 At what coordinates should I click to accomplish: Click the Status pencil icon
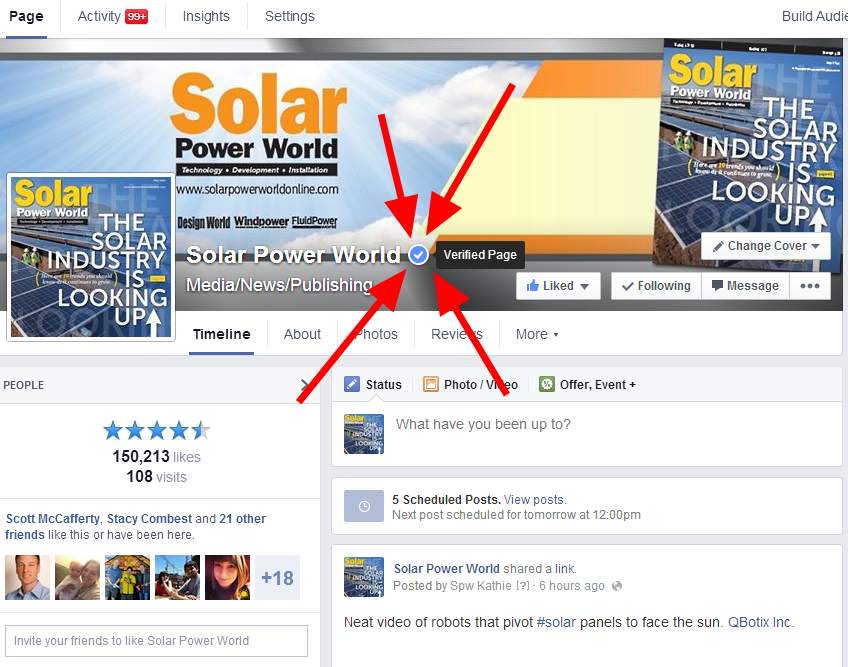352,384
